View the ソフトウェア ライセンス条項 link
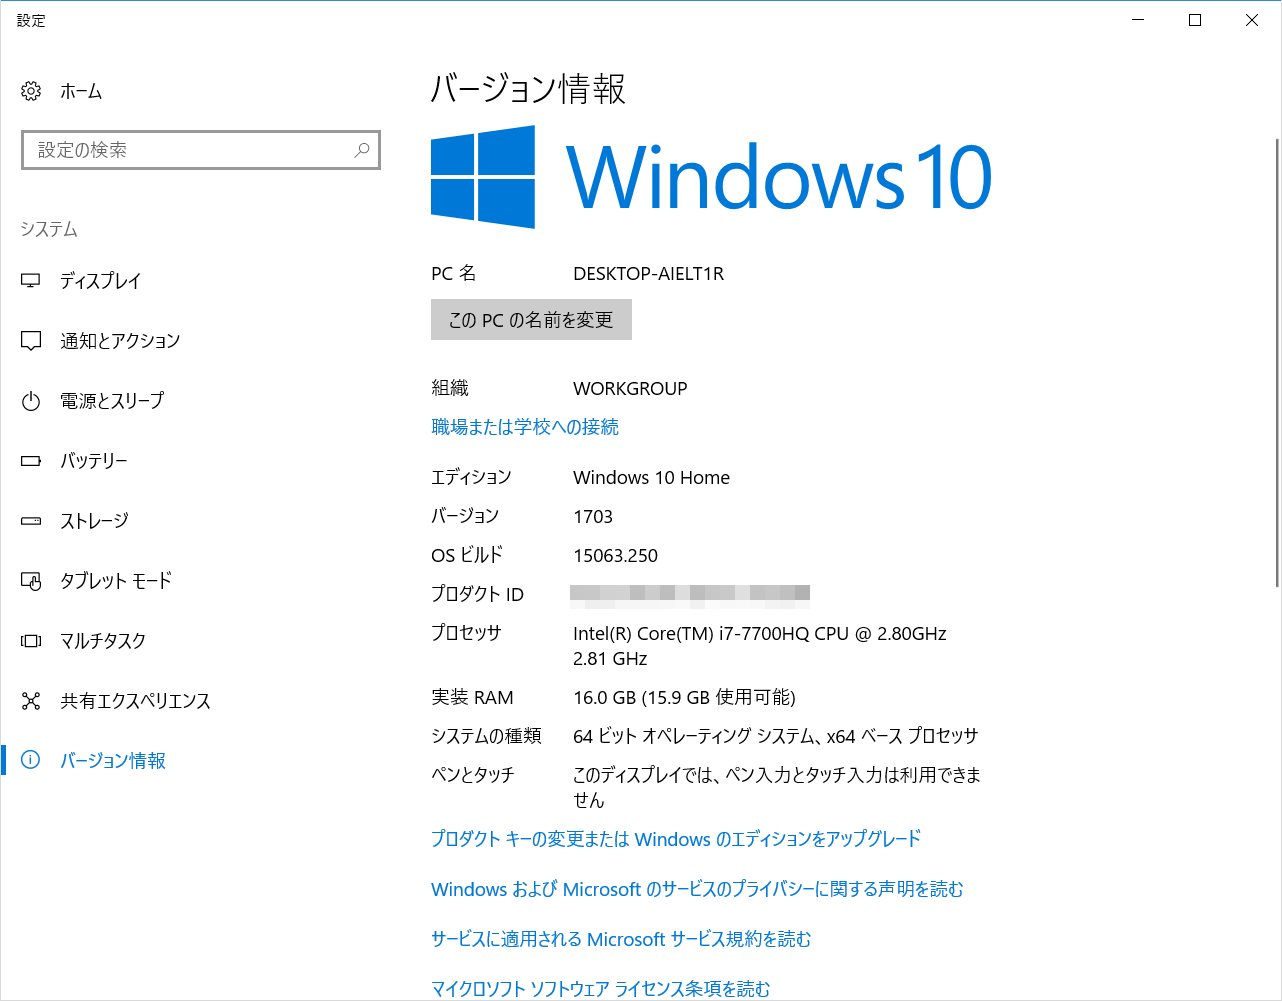Viewport: 1282px width, 1001px height. (599, 988)
